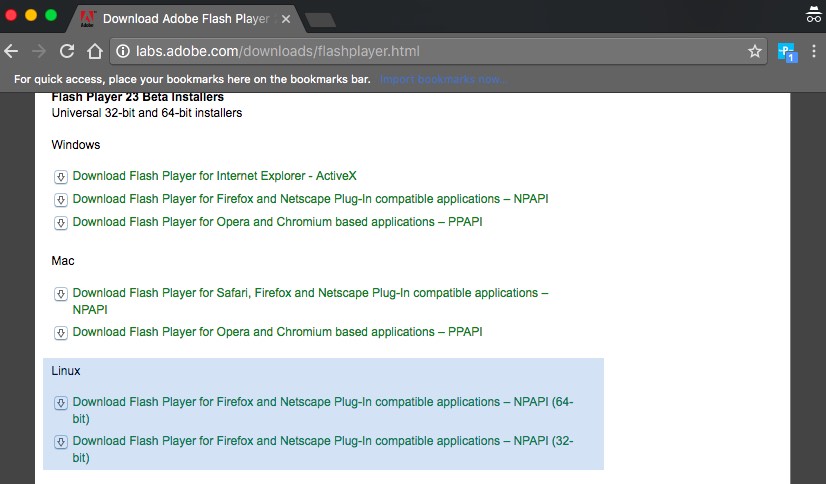The height and width of the screenshot is (484, 826).
Task: Click download icon beside Linux NPAPI 32-bit link
Action: tap(60, 442)
